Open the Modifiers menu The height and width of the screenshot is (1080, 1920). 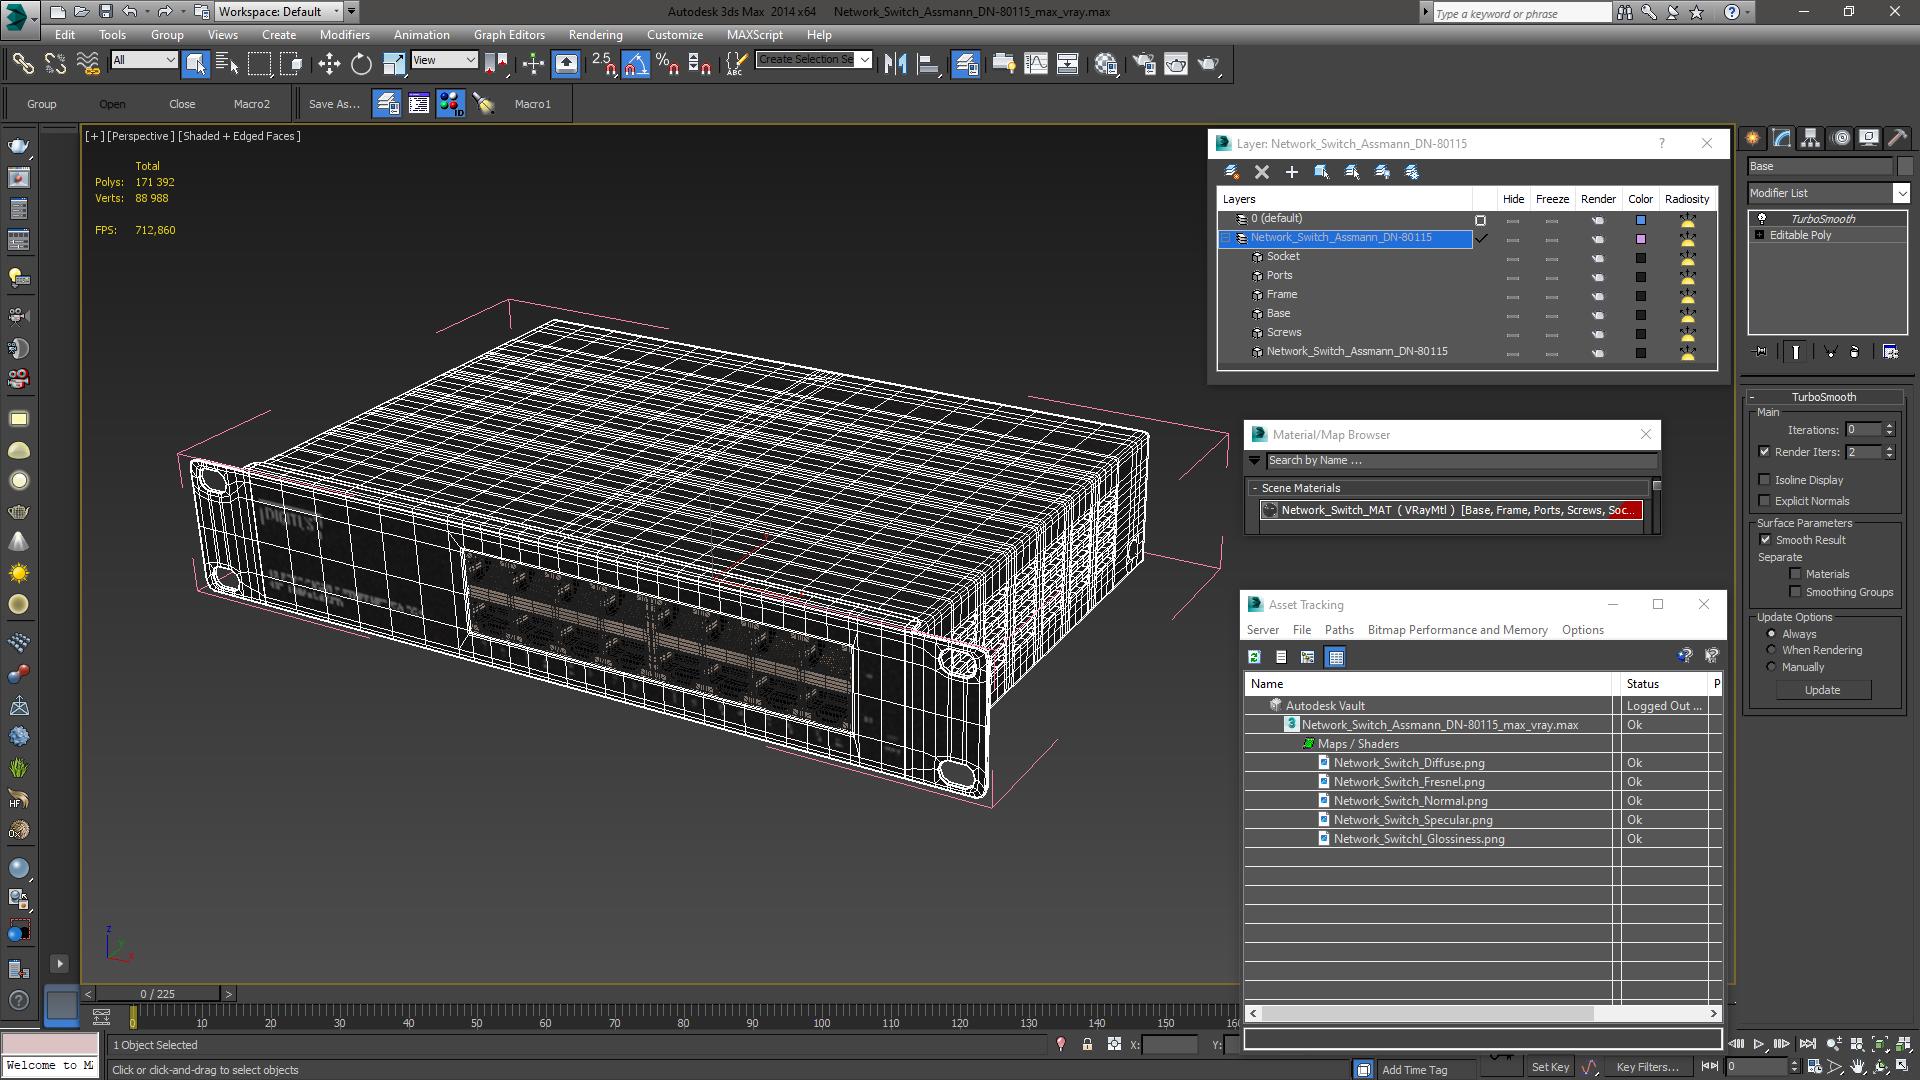tap(345, 34)
